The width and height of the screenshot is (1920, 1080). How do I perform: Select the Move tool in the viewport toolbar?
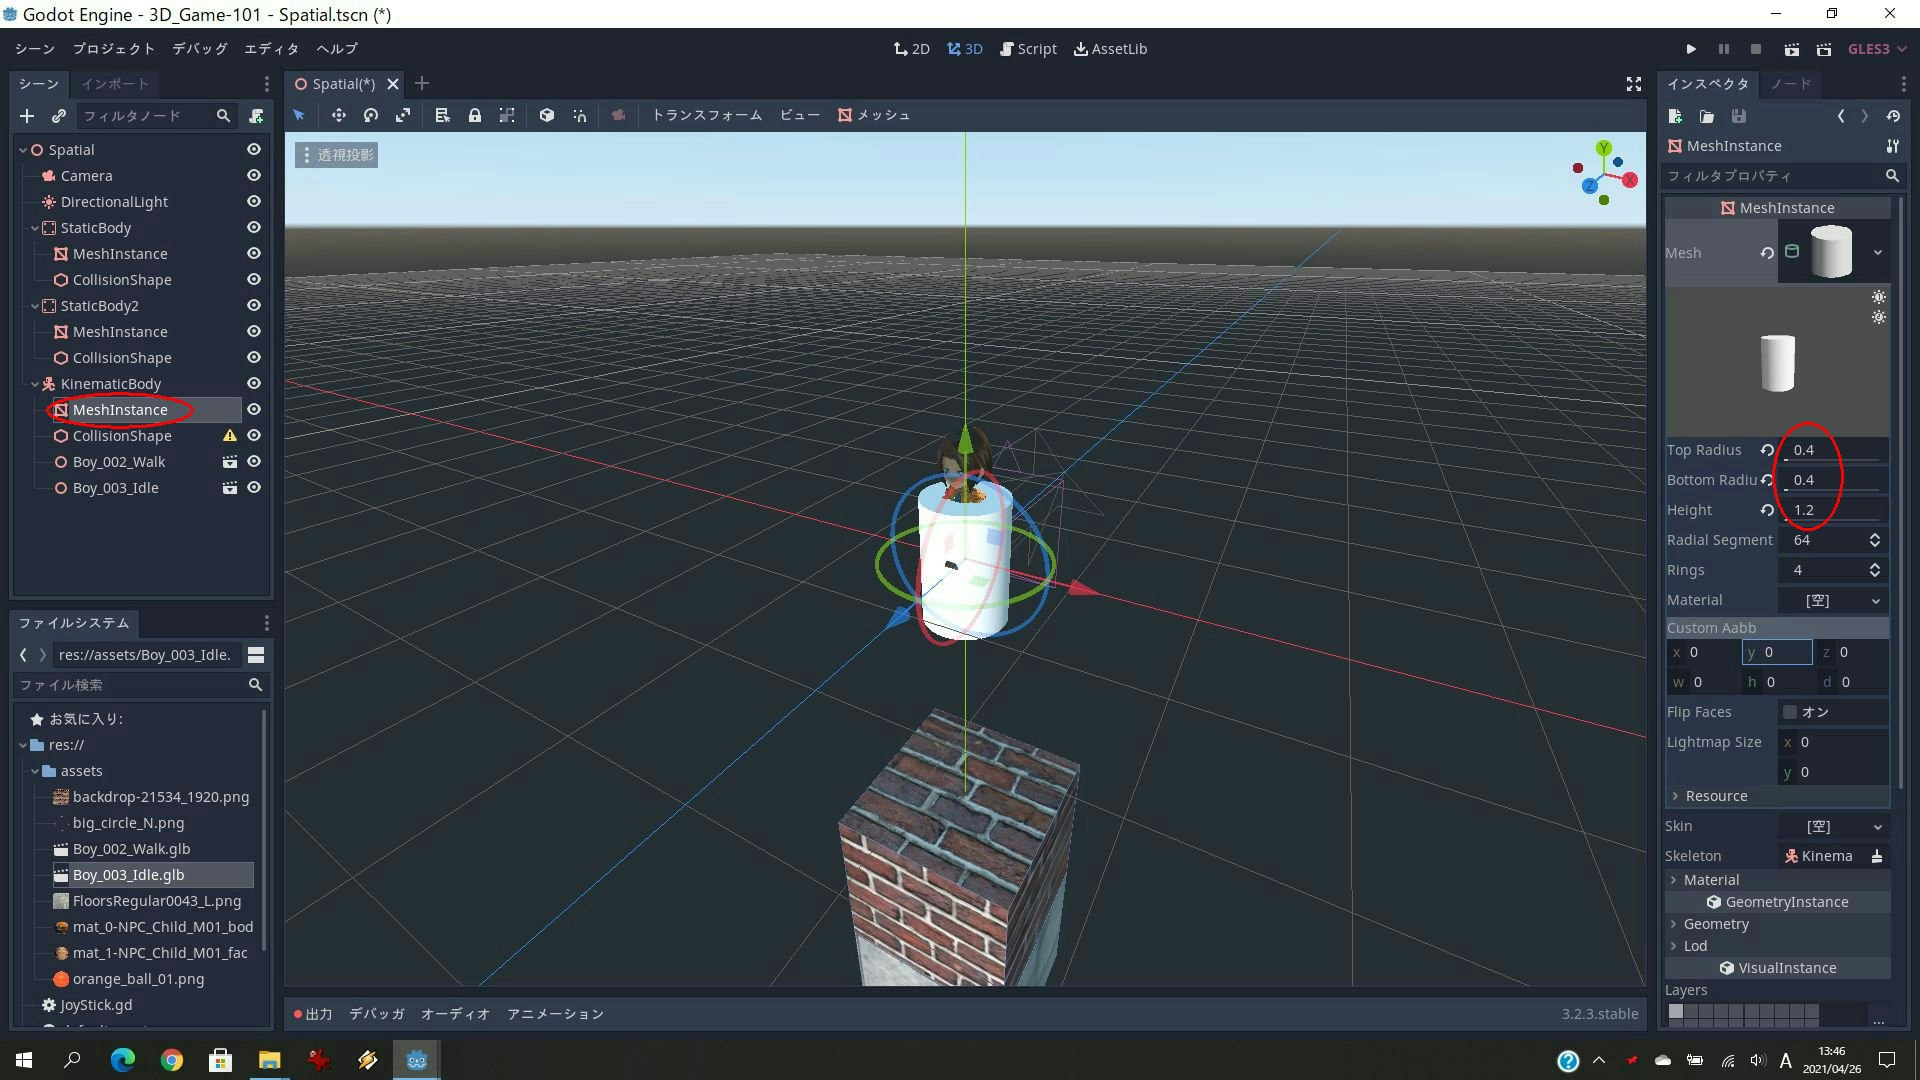(338, 115)
